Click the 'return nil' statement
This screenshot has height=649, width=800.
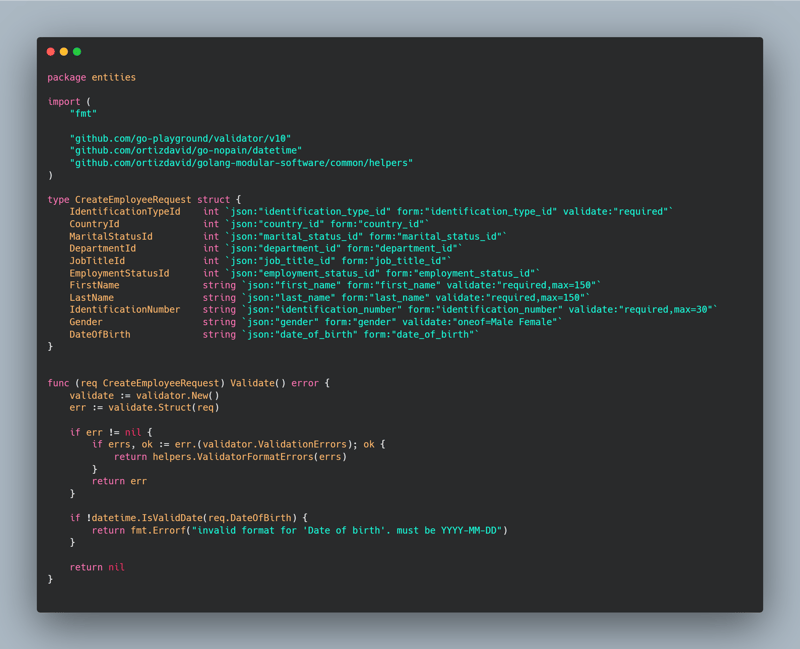(97, 567)
